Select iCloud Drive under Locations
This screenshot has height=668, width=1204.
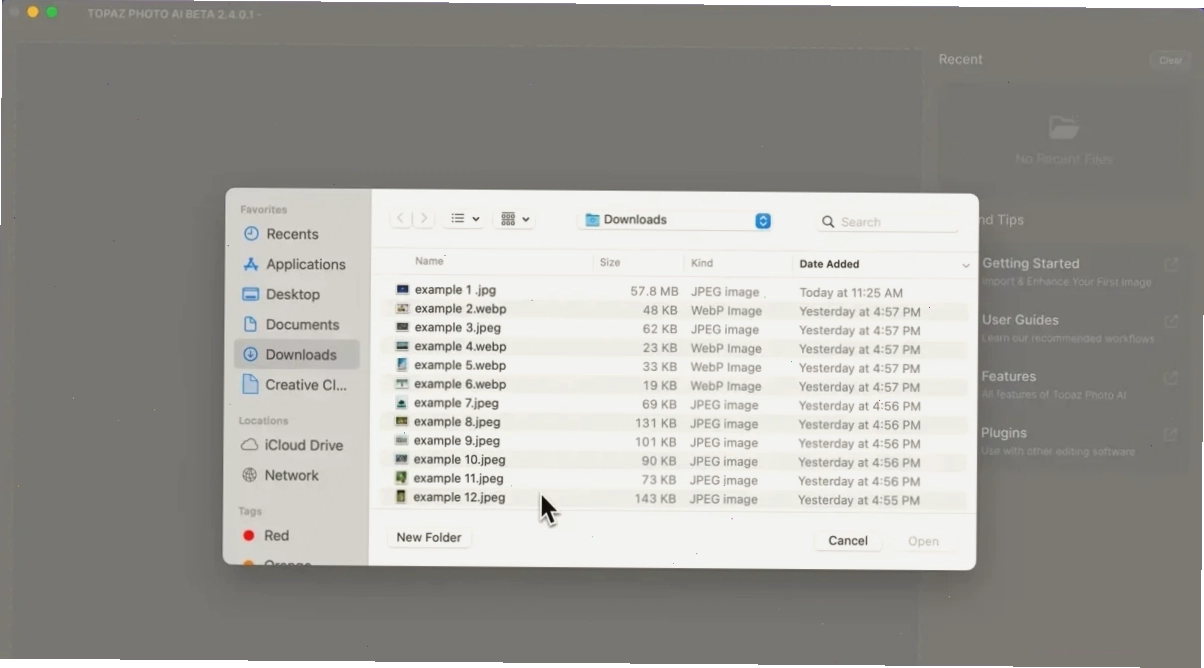[292, 445]
